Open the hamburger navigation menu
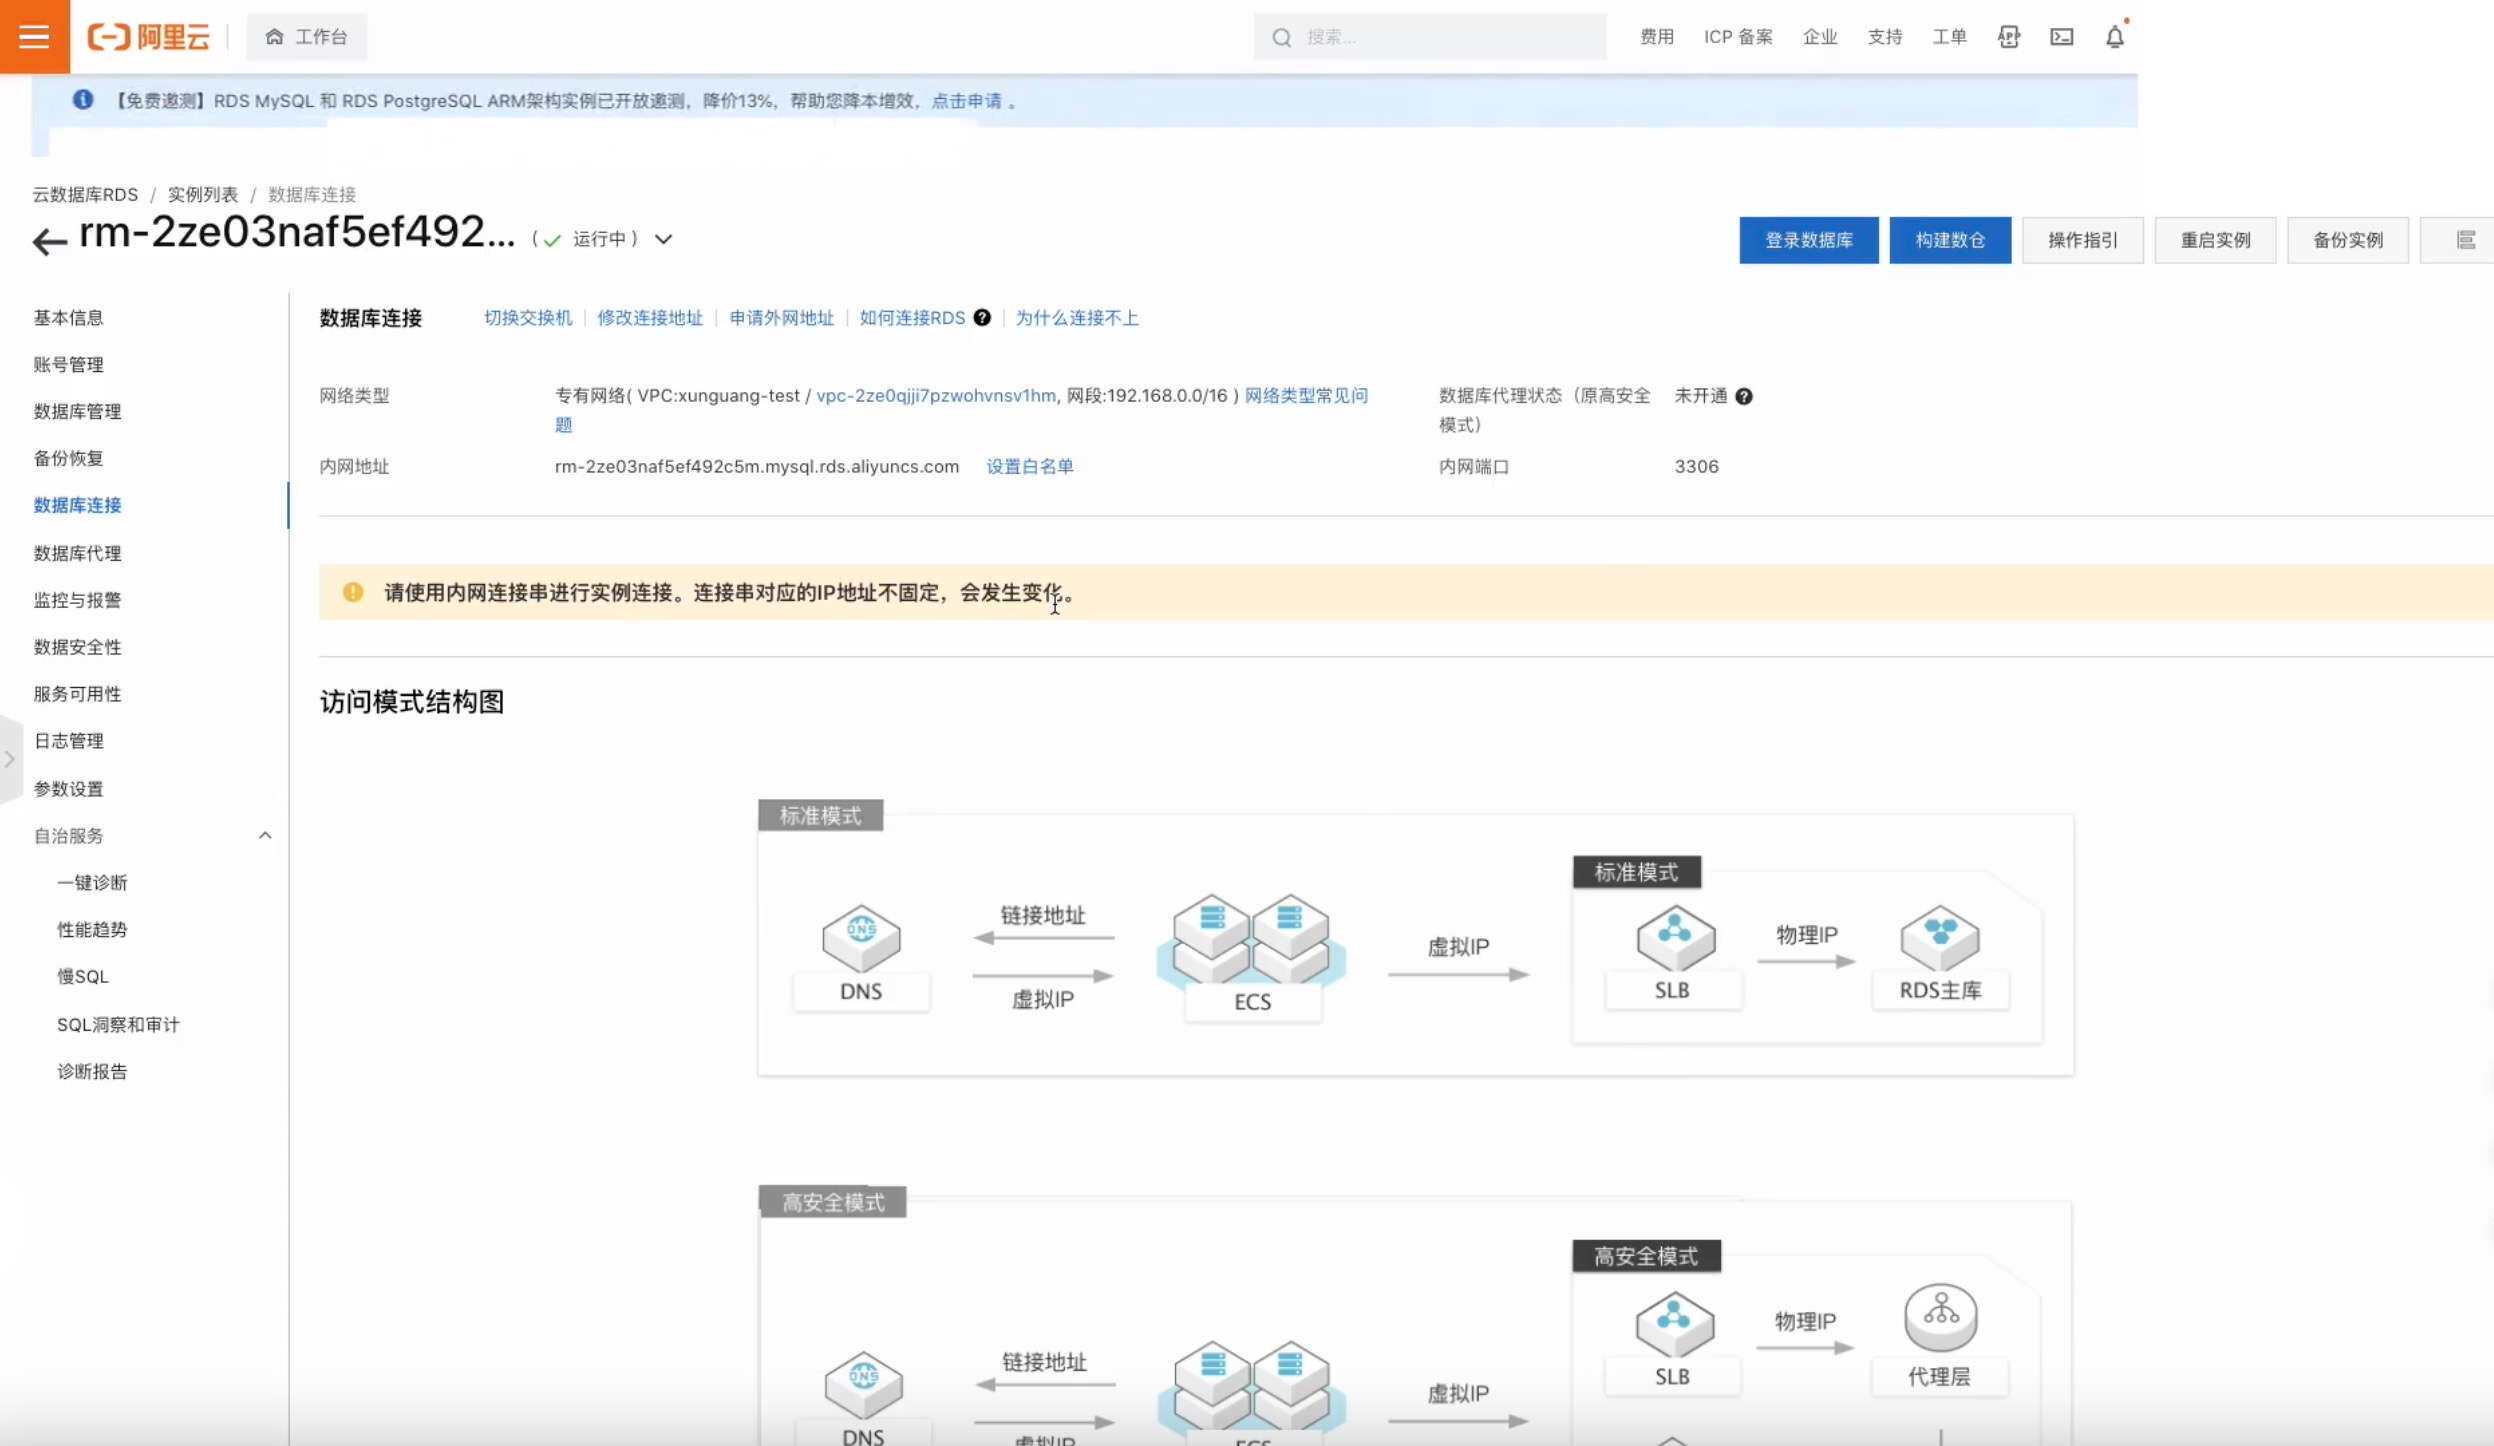This screenshot has width=2494, height=1446. 34,37
